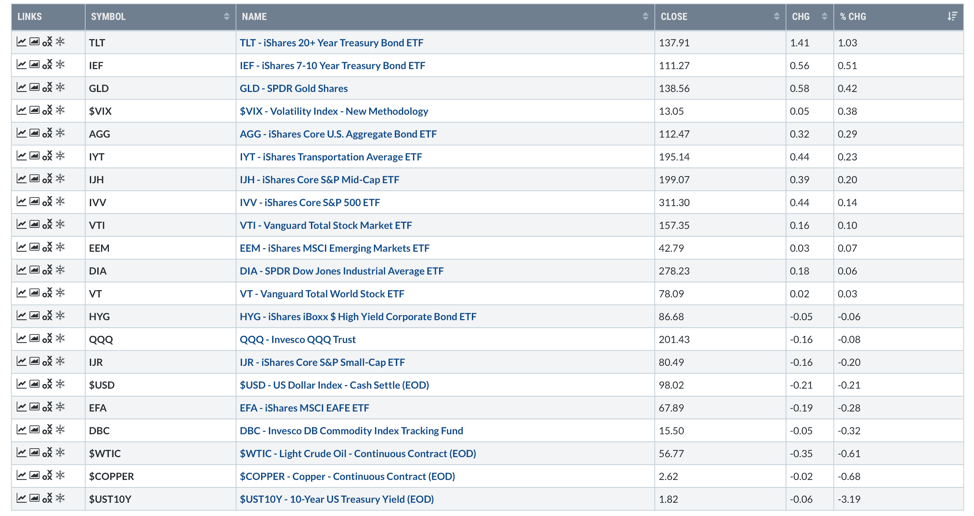Open the IYT iShares Transportation Average ETF link
974x516 pixels.
point(331,156)
